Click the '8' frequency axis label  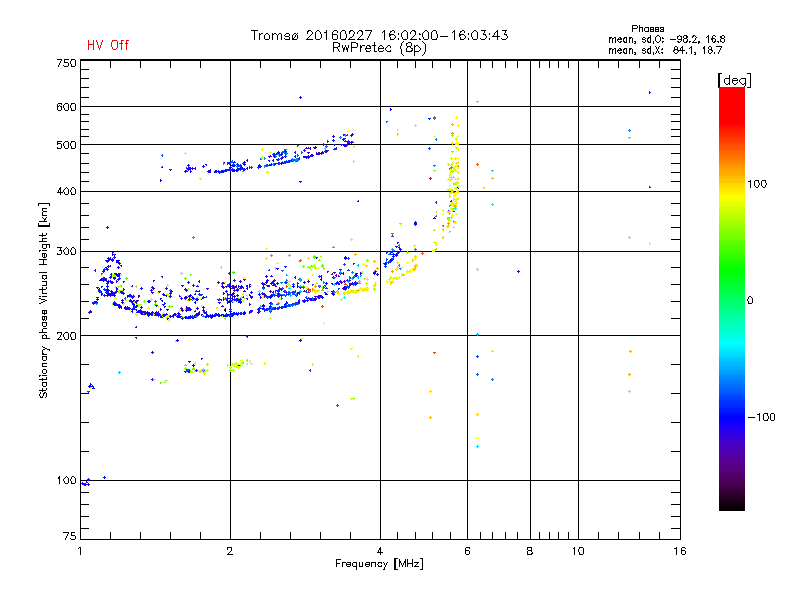[x=530, y=551]
